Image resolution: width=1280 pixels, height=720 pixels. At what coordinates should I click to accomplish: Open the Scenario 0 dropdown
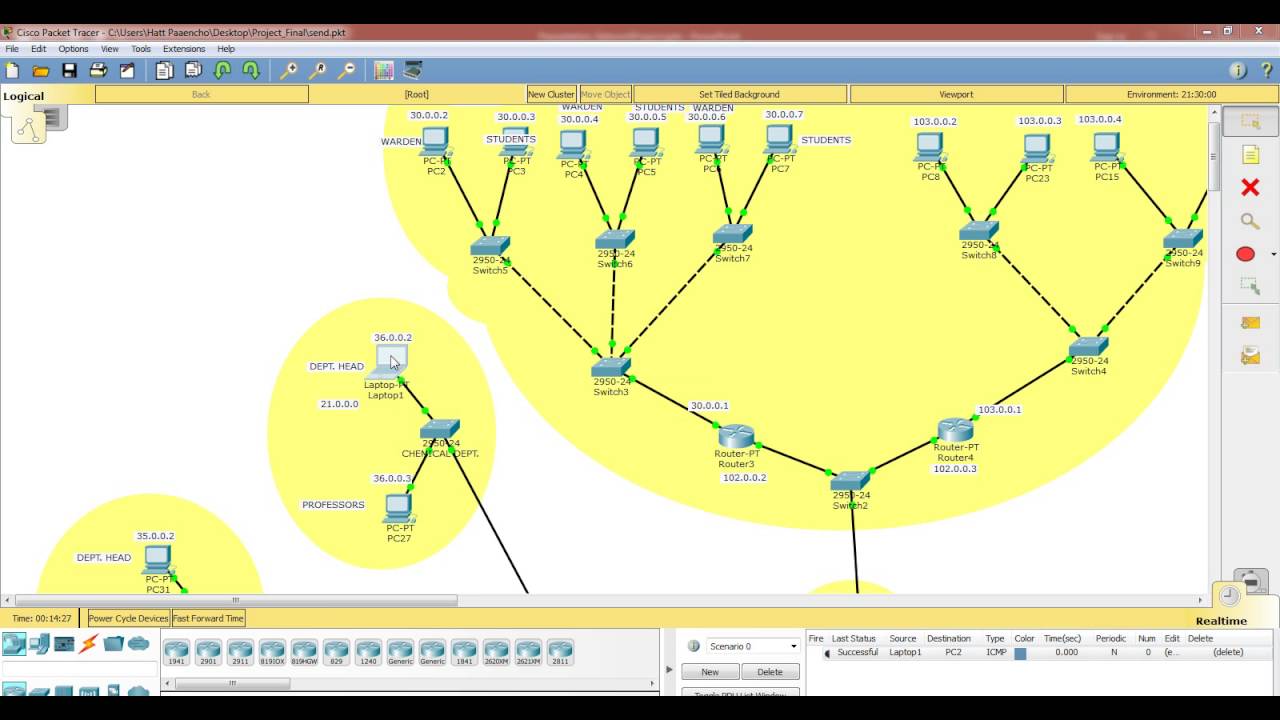click(x=753, y=646)
